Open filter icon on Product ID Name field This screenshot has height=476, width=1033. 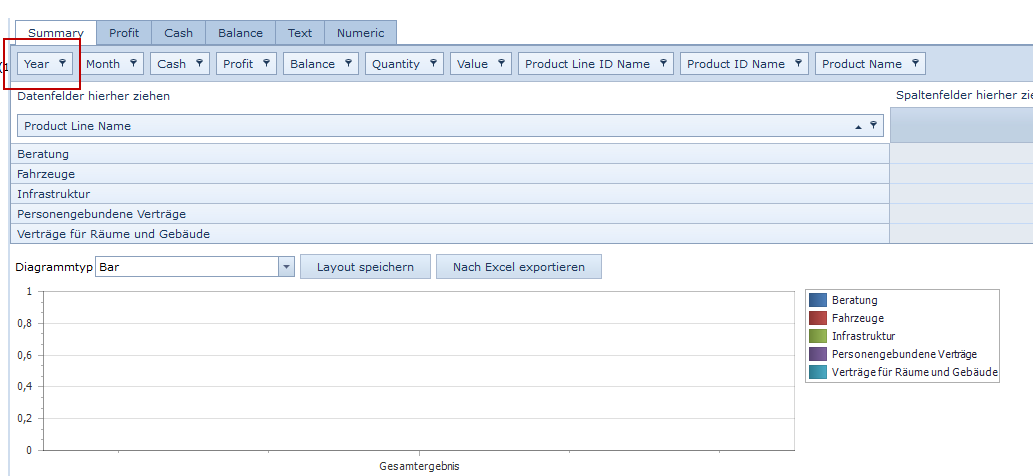(x=798, y=64)
